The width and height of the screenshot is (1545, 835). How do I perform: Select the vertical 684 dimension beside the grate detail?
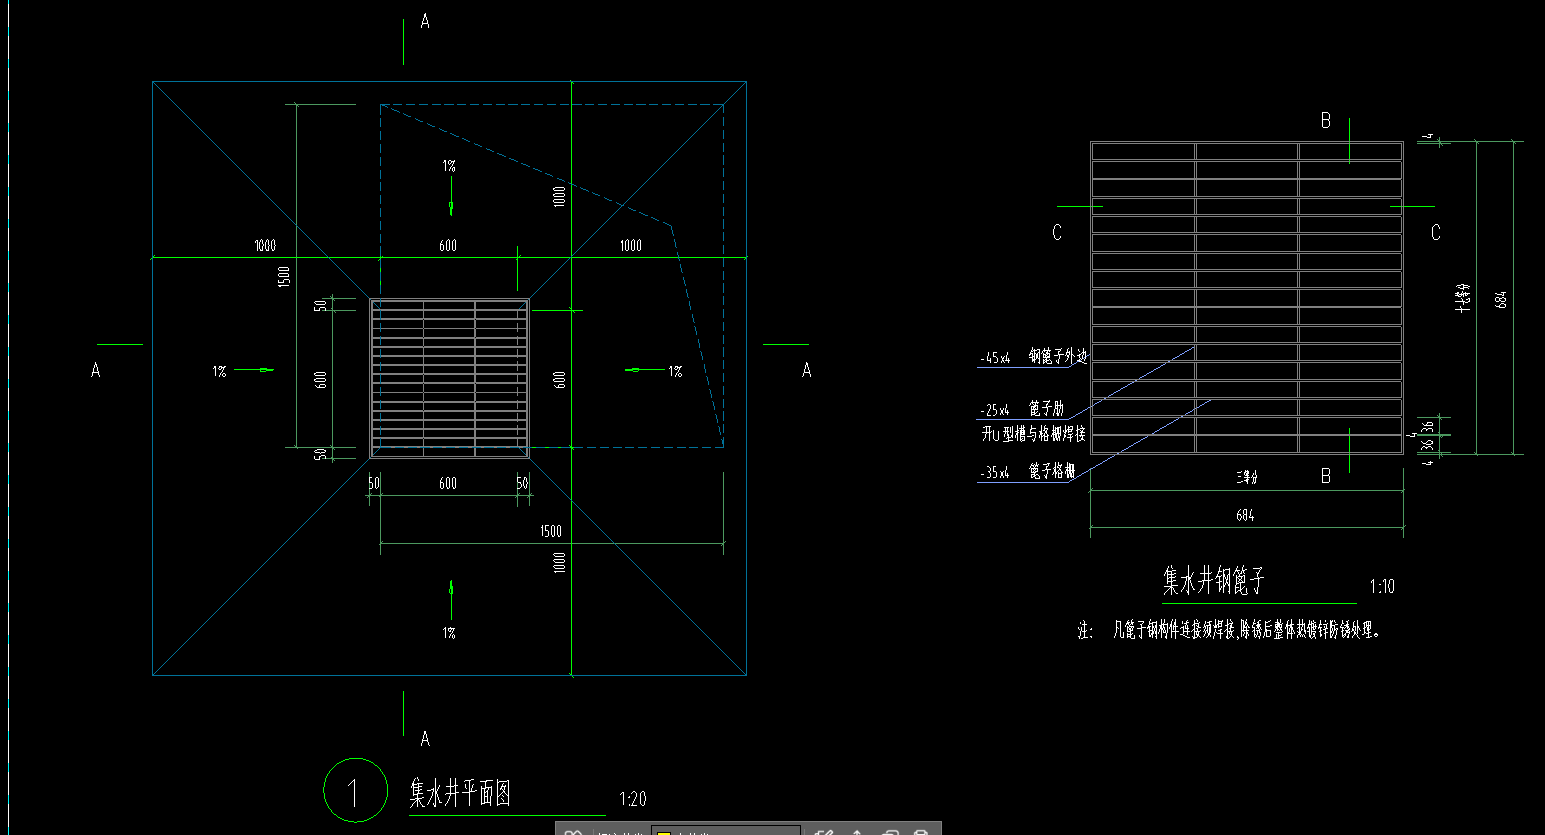click(1501, 299)
